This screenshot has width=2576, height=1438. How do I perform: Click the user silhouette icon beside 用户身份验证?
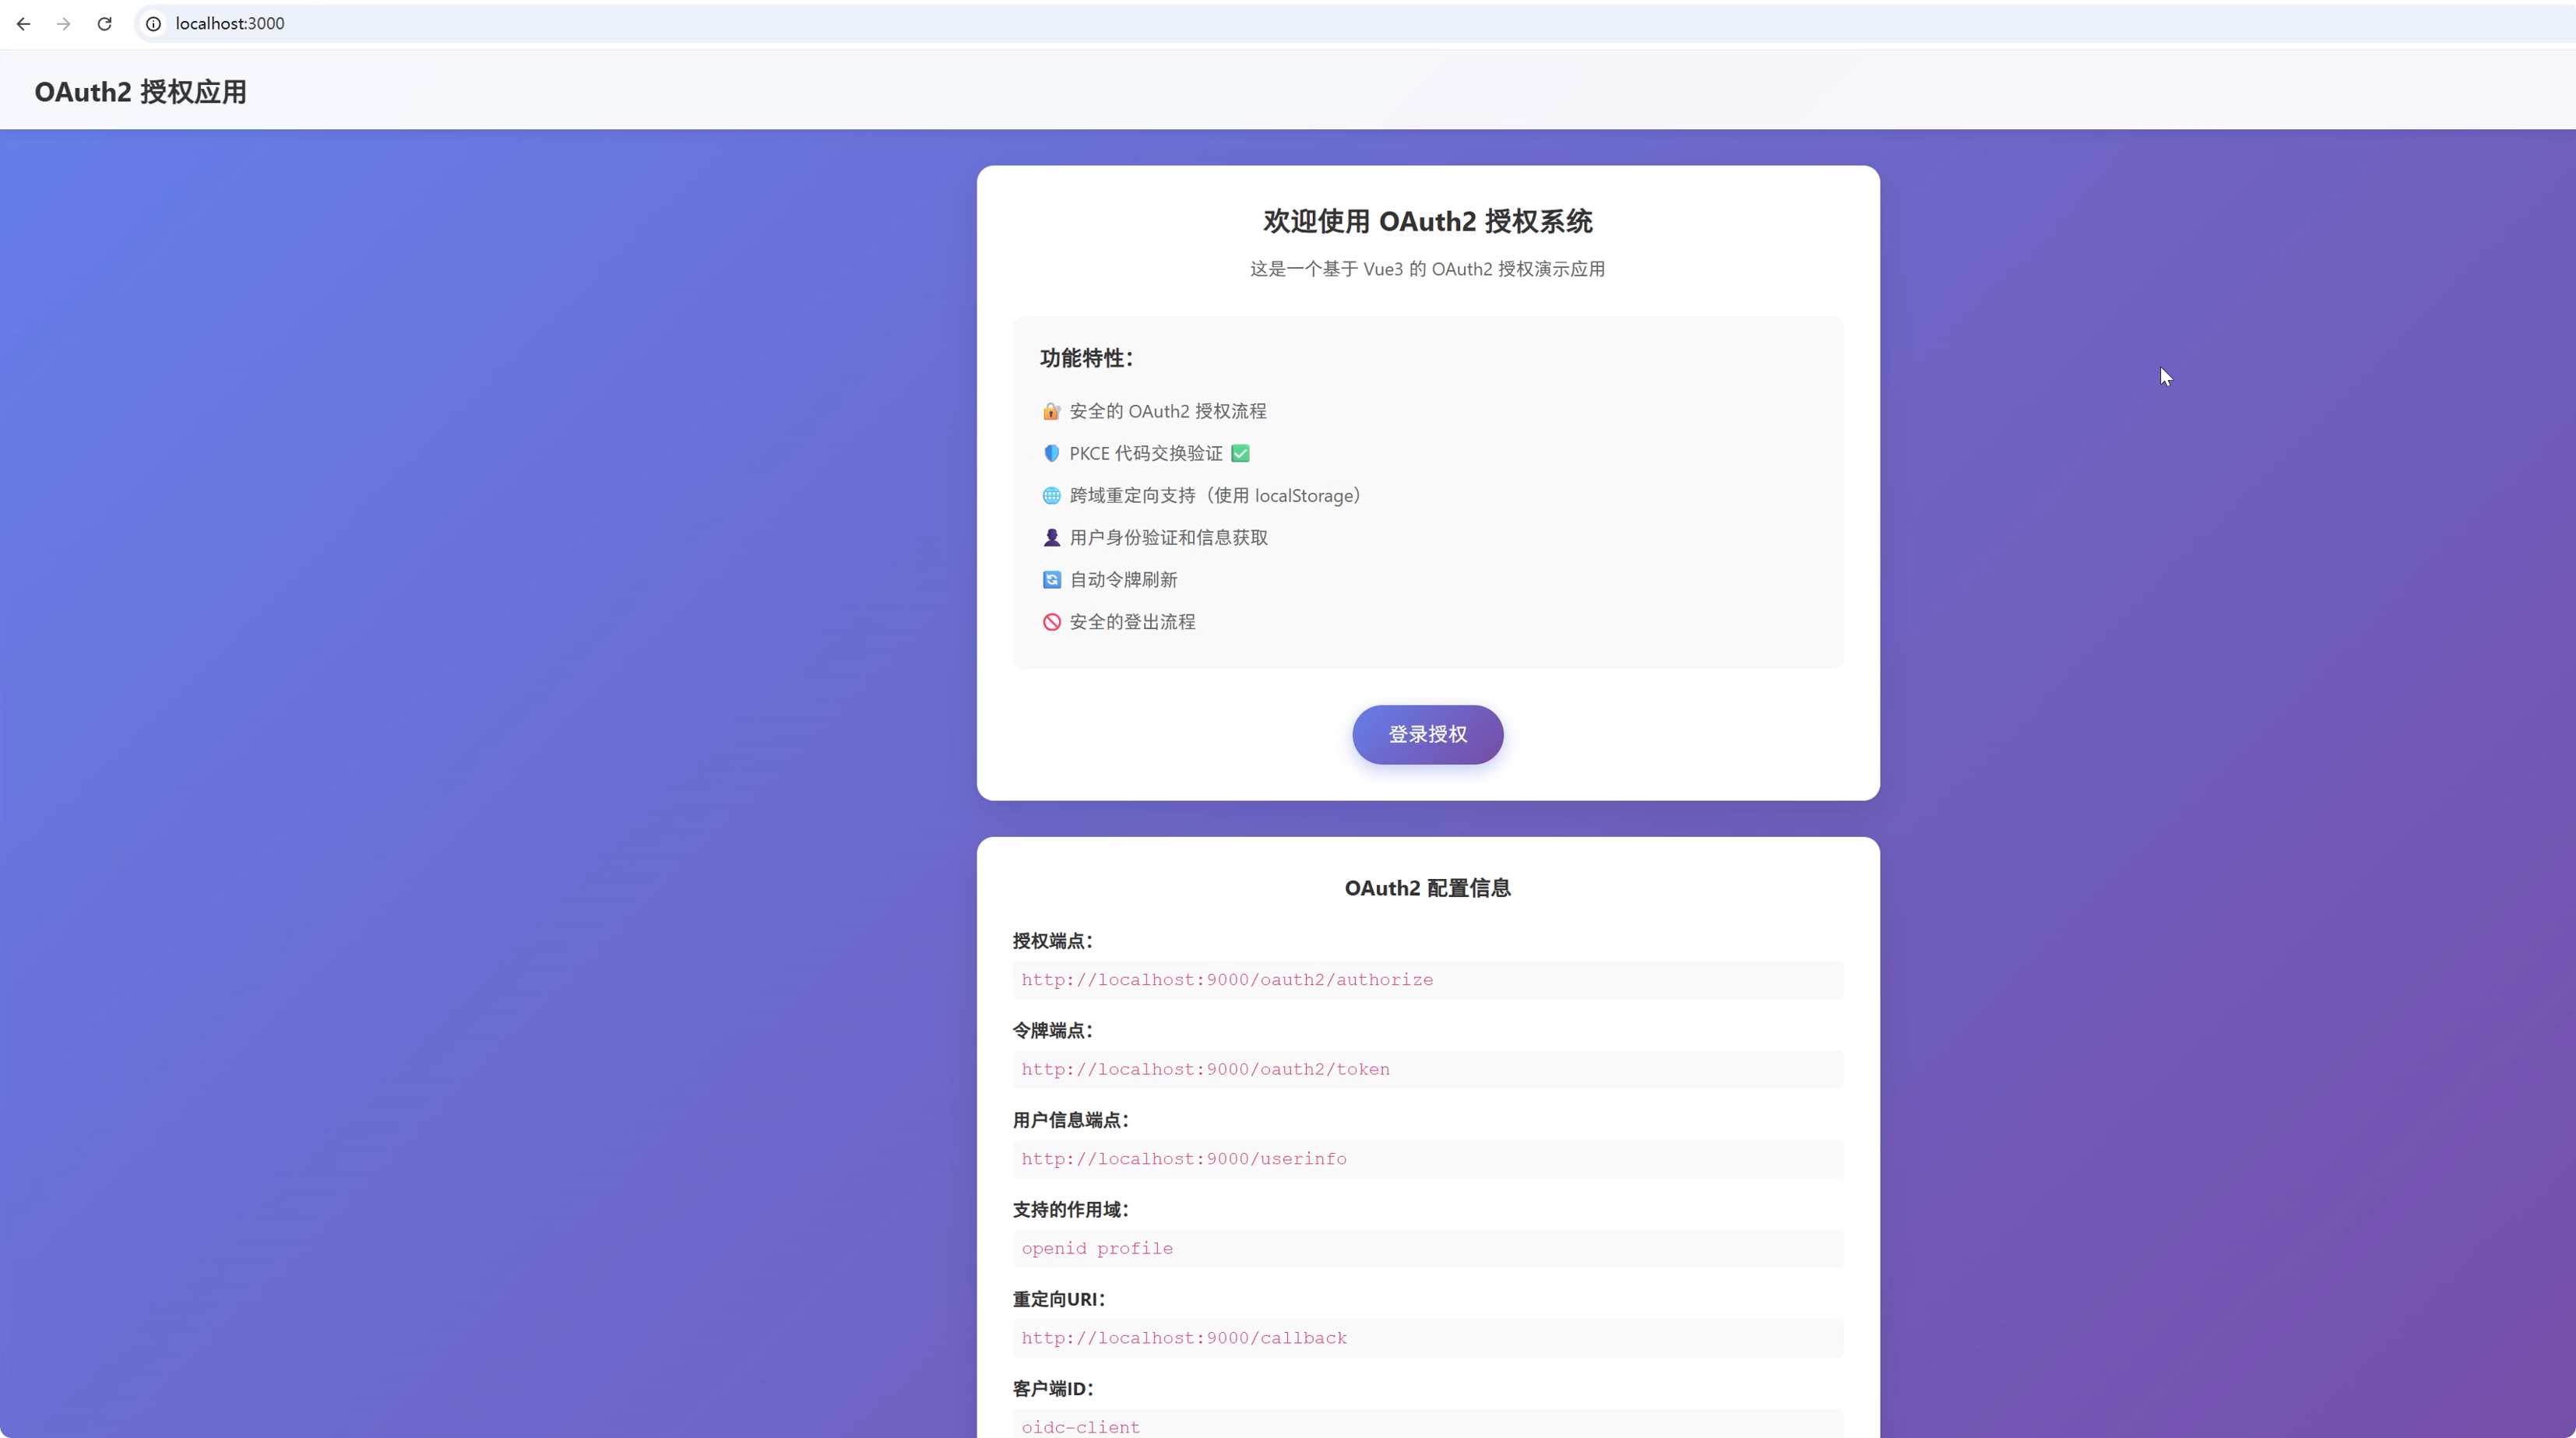pos(1051,538)
